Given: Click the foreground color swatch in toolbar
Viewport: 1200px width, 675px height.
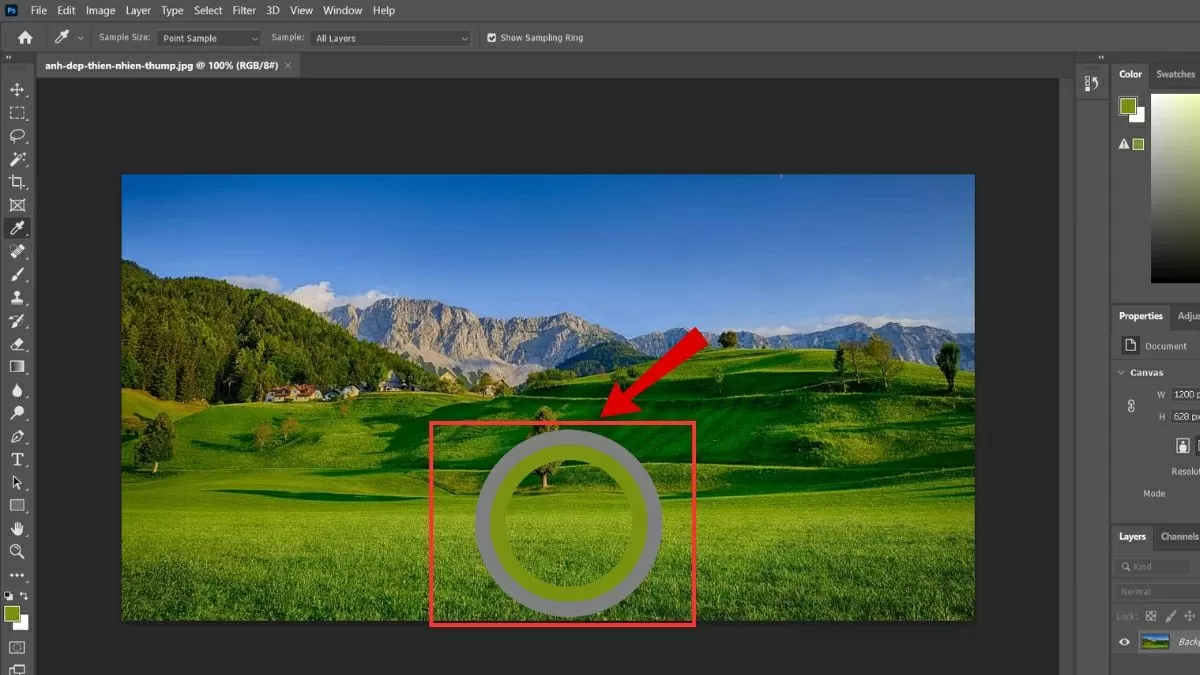Looking at the screenshot, I should (x=12, y=613).
